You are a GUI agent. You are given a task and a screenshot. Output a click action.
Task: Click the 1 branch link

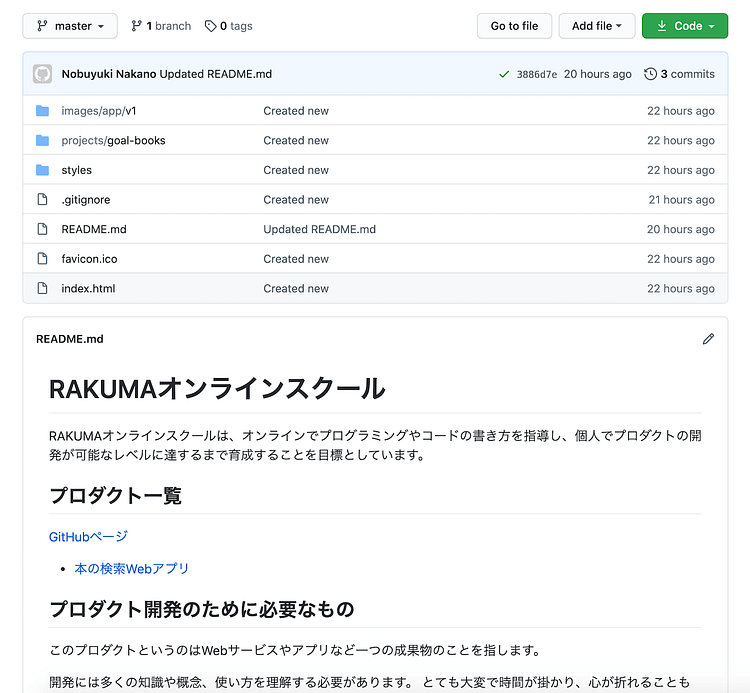point(161,26)
